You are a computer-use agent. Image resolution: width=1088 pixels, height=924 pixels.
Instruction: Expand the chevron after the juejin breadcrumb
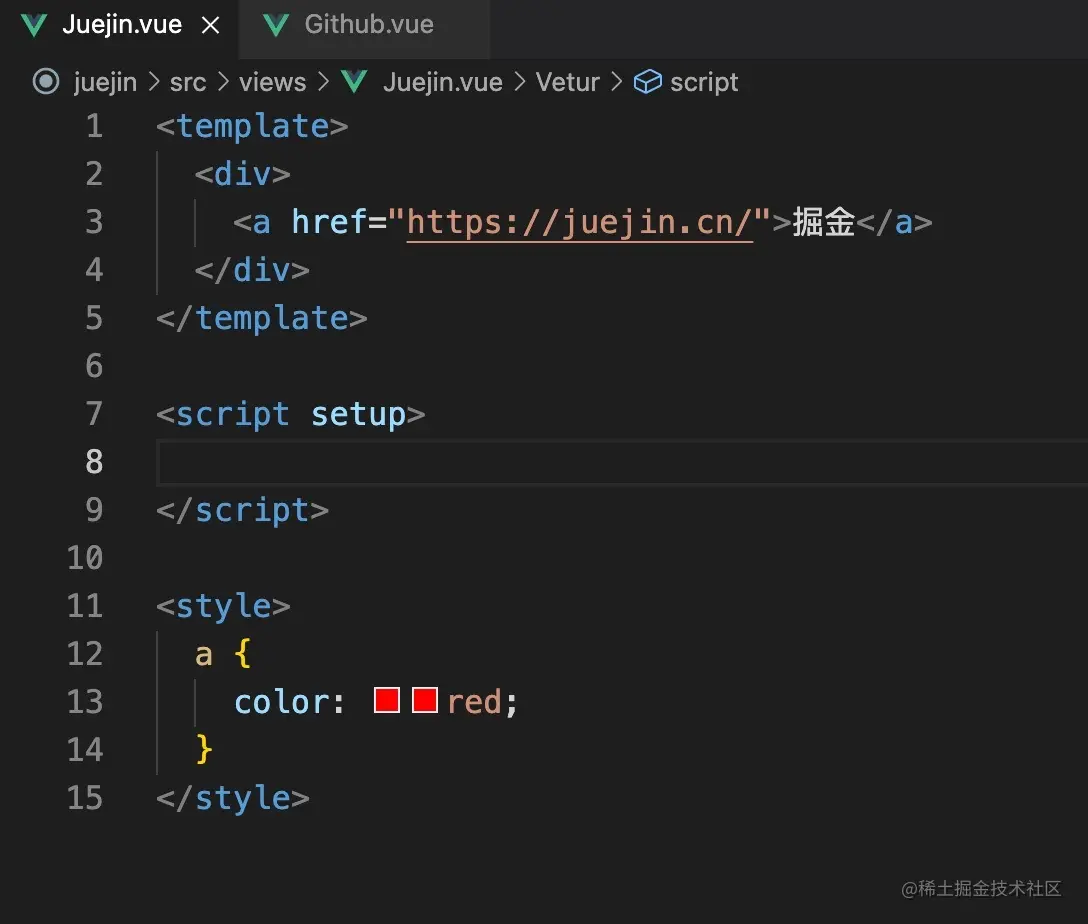[x=154, y=83]
